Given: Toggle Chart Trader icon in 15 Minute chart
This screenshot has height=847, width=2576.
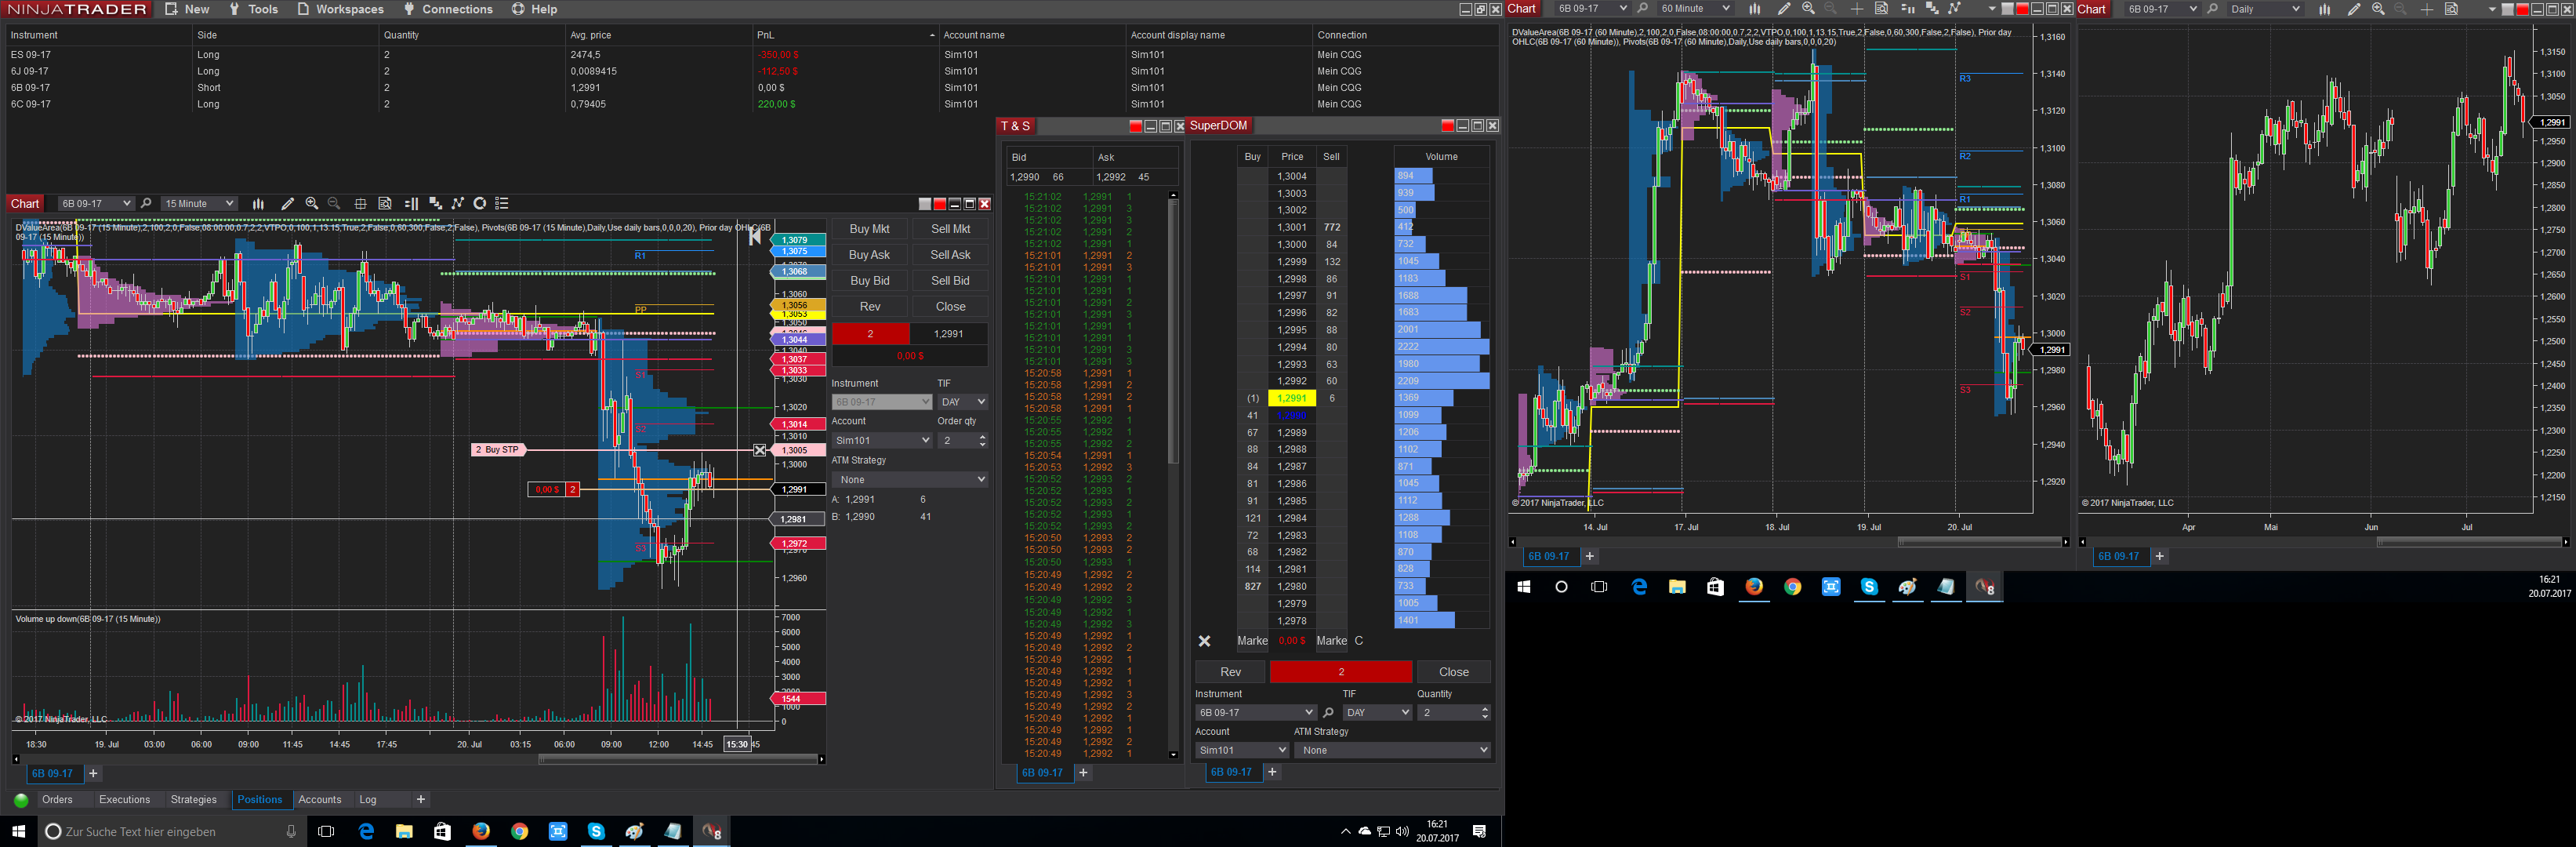Looking at the screenshot, I should [411, 204].
